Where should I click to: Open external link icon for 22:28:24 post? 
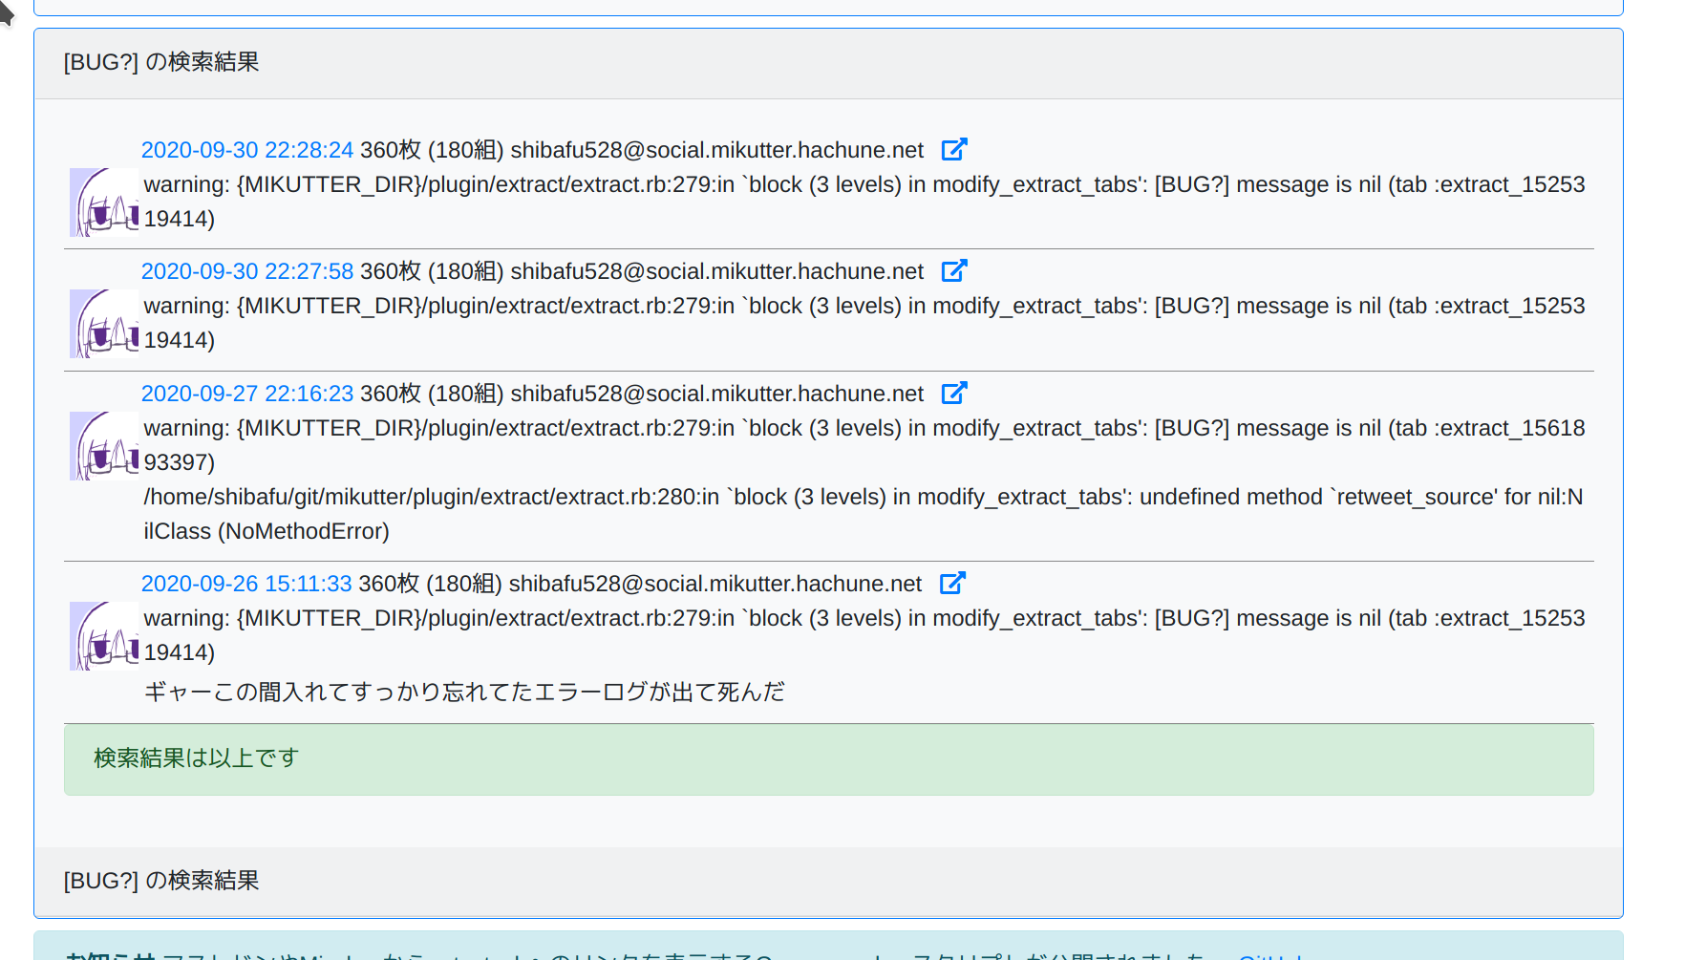(954, 150)
